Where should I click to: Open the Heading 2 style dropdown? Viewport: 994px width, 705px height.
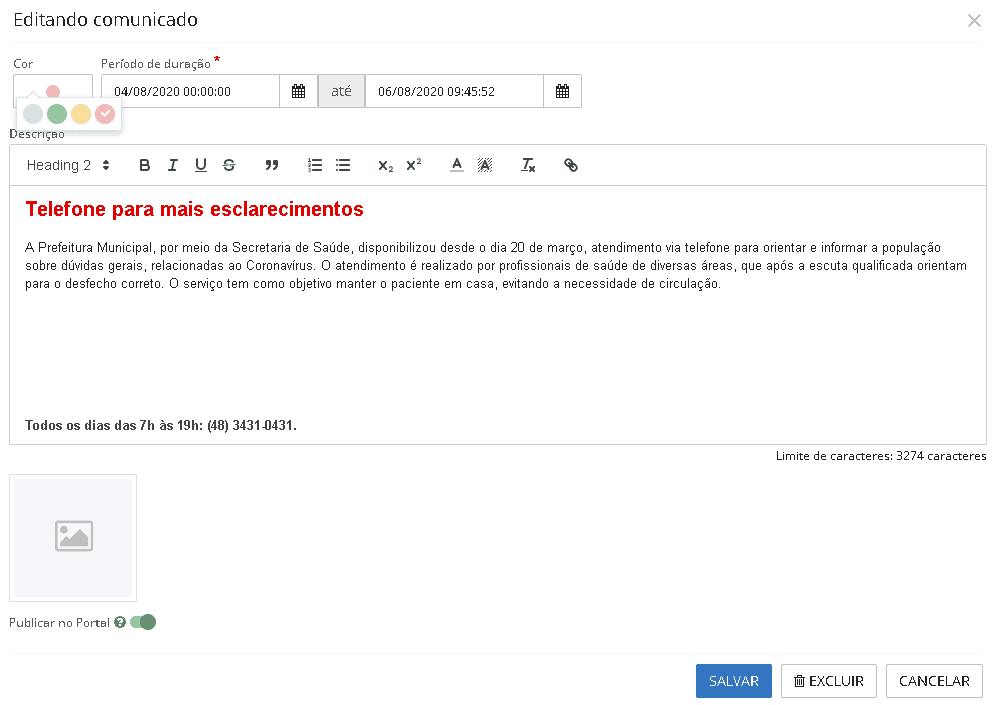67,165
